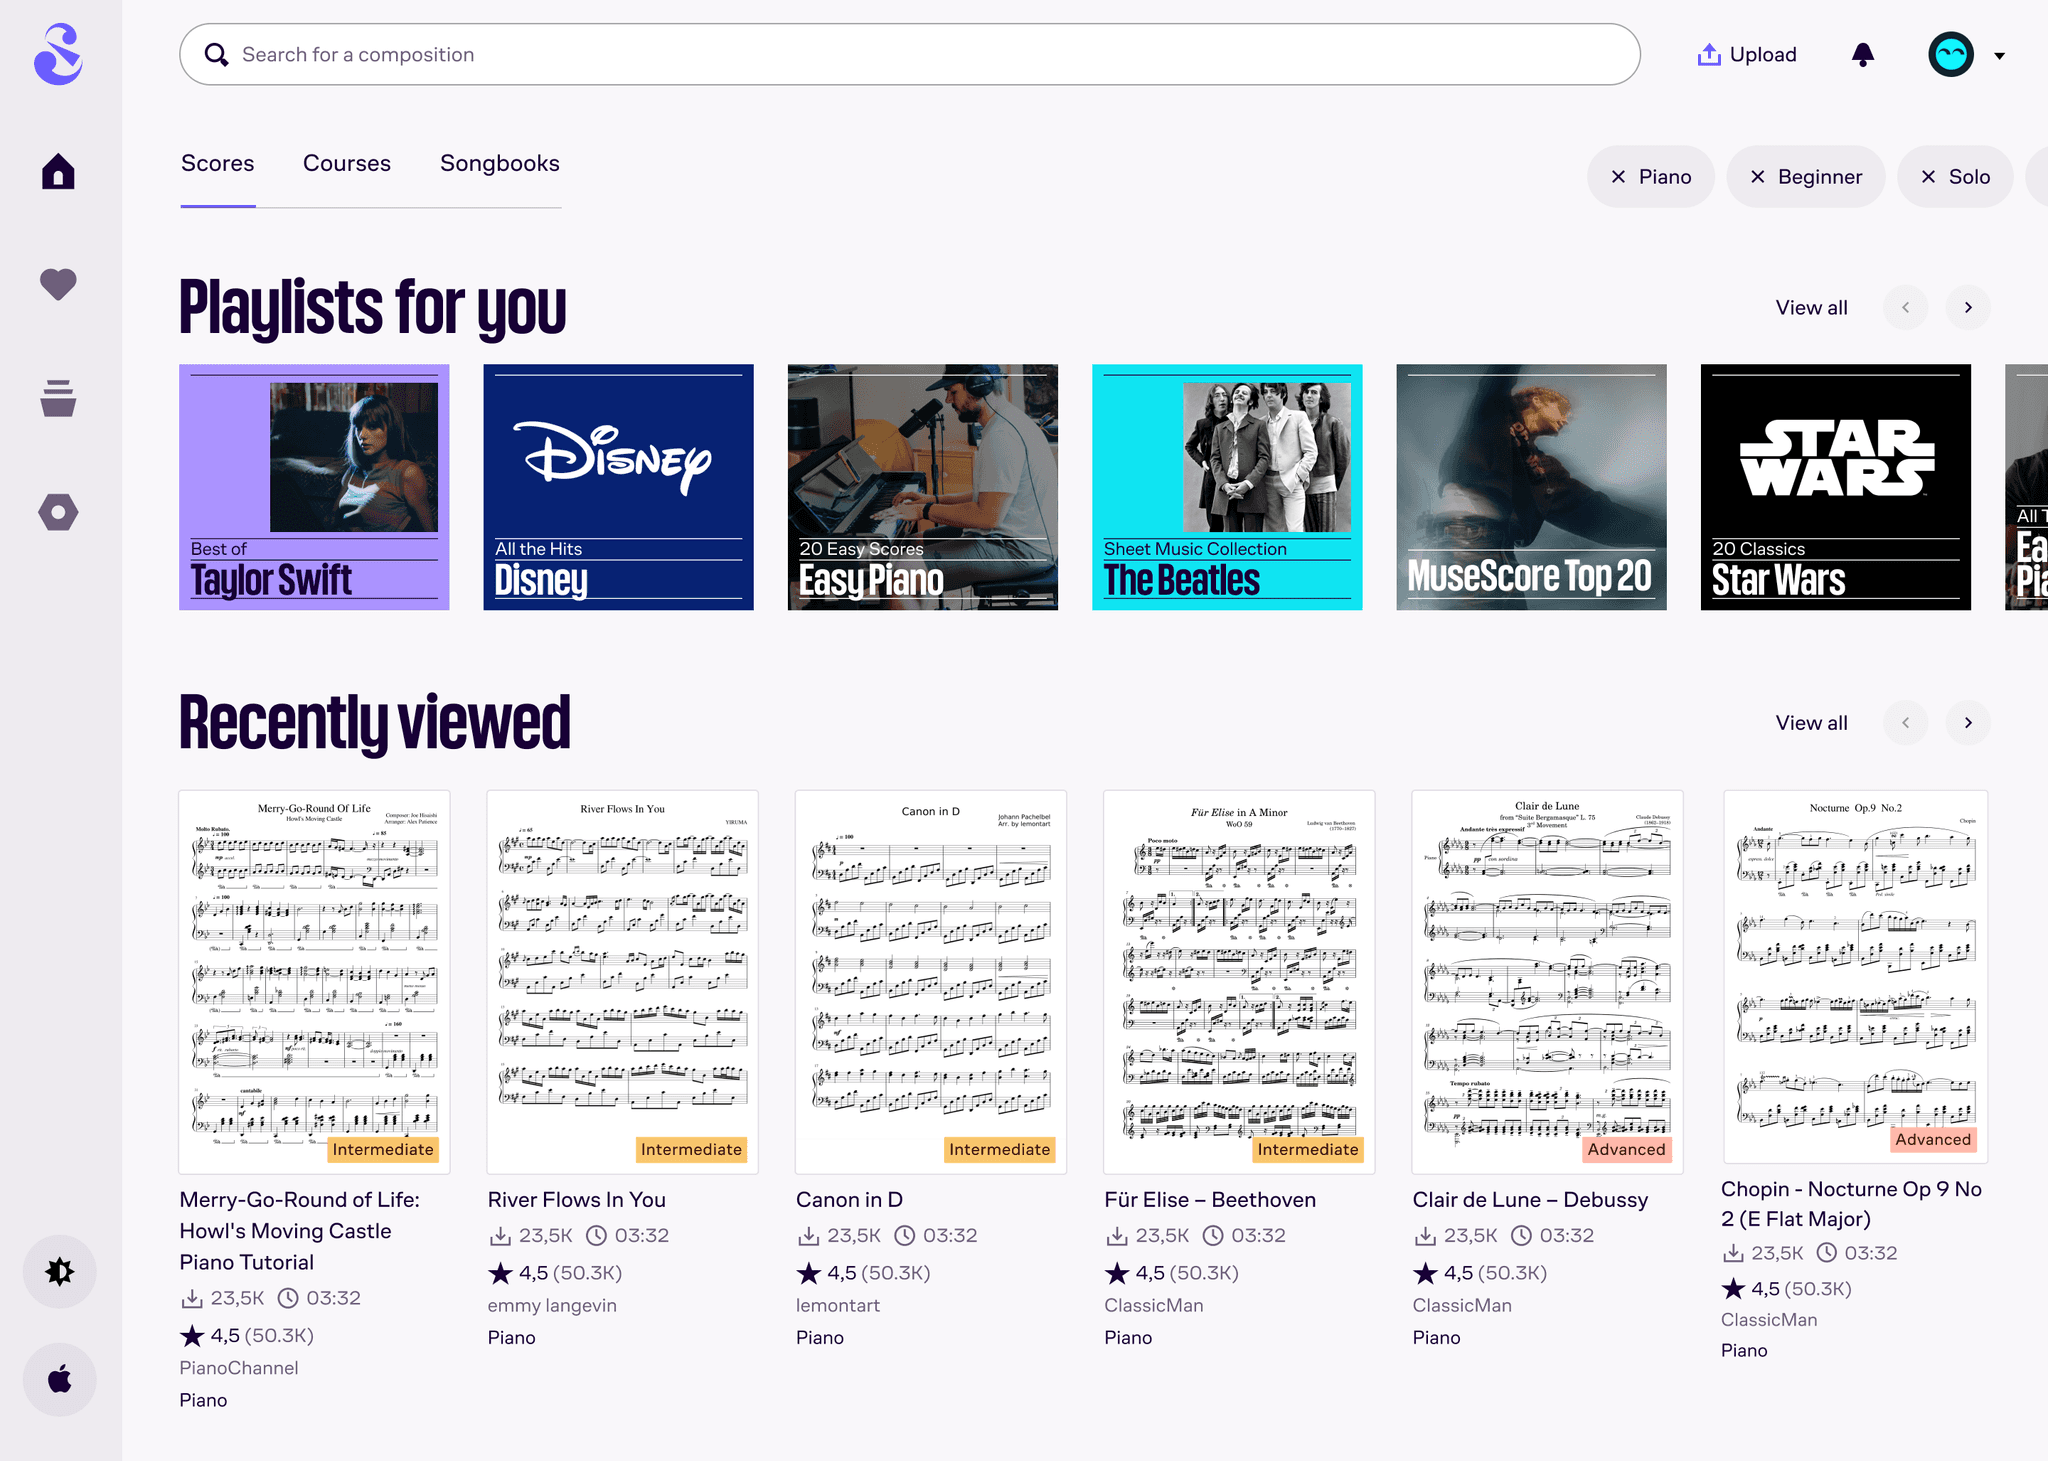The image size is (2048, 1461).
Task: Click download icon on Clair de Lune
Action: [x=1425, y=1236]
